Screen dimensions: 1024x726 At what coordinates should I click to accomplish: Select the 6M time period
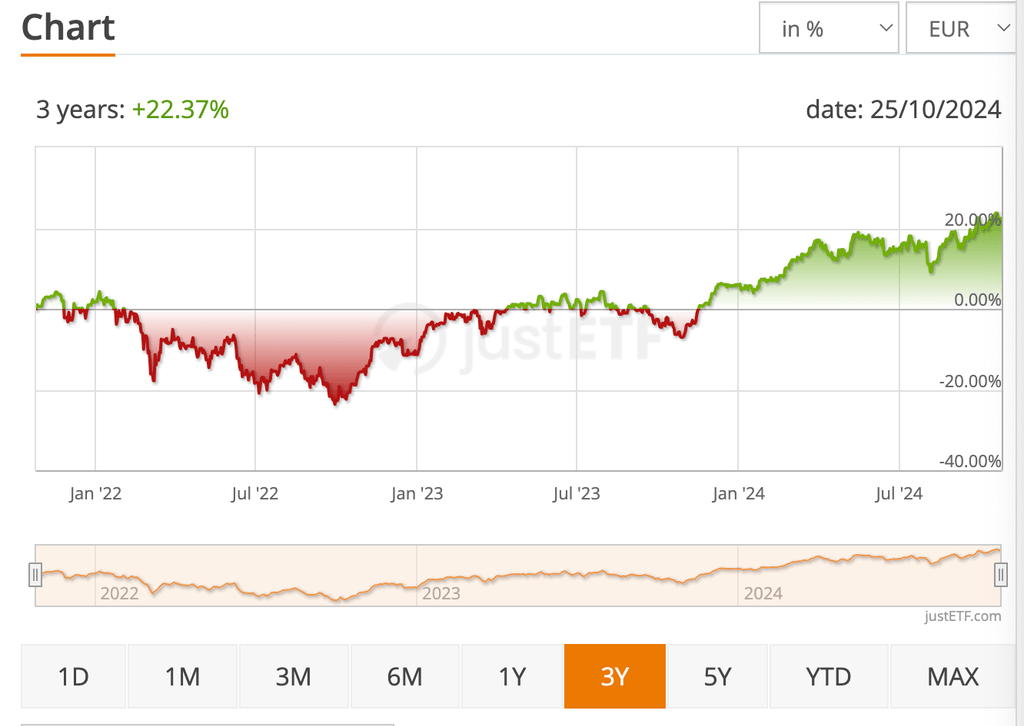coord(404,677)
